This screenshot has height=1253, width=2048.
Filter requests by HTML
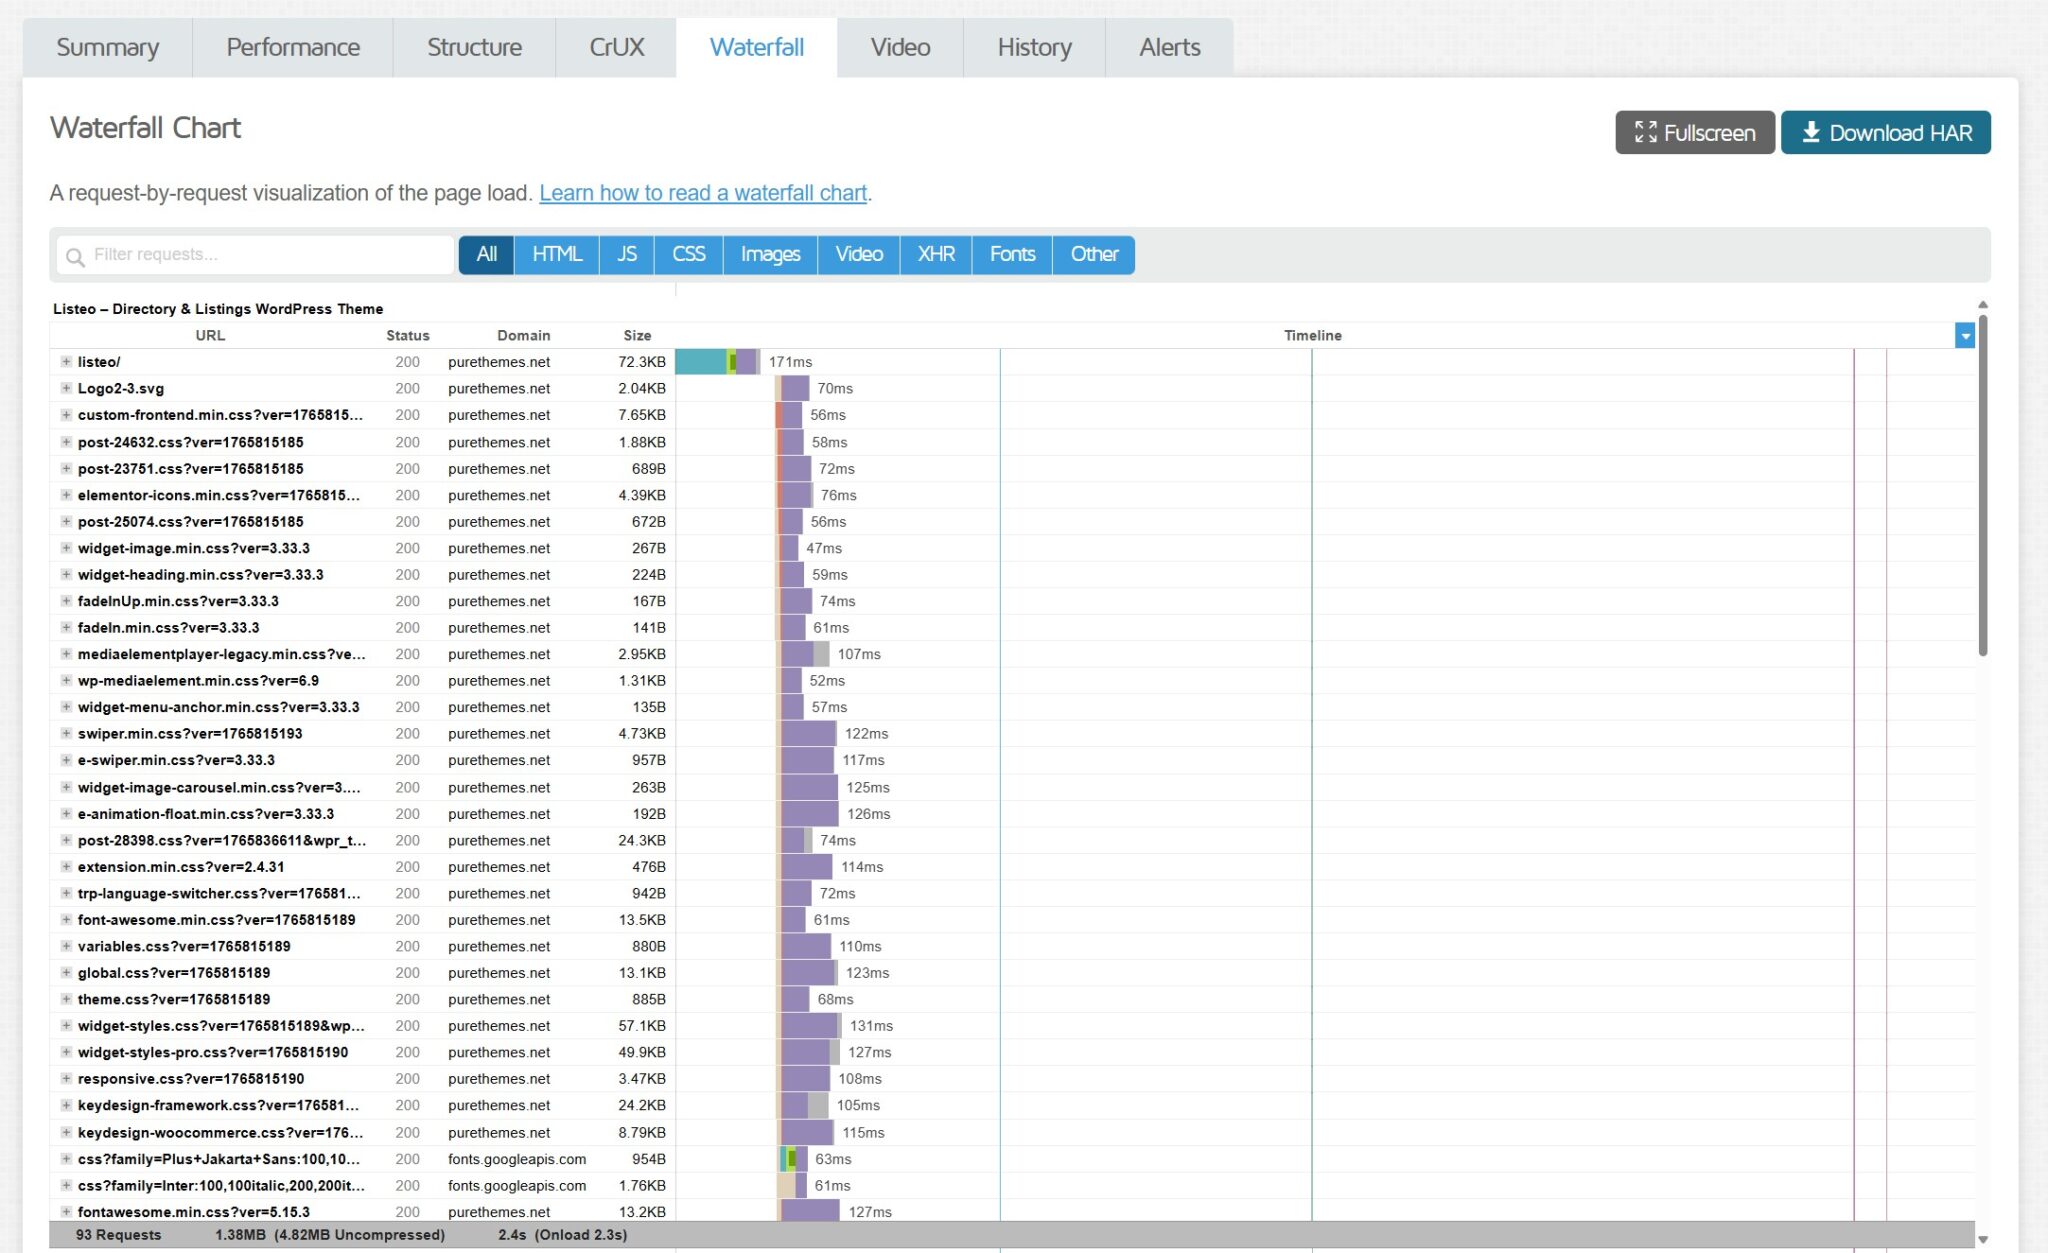557,255
